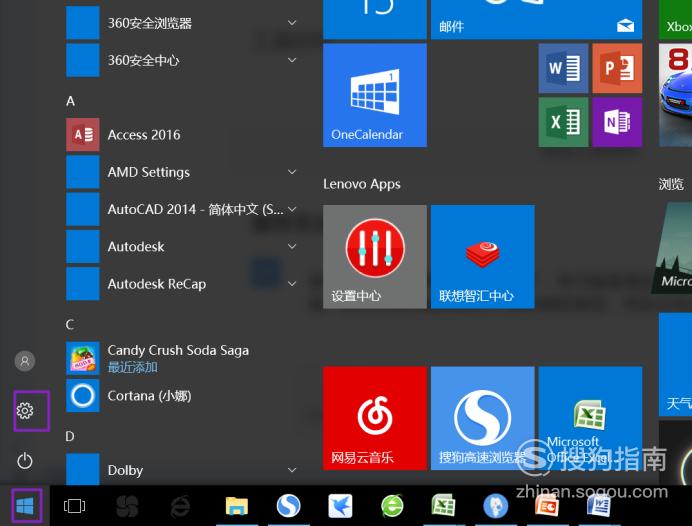Screen dimensions: 692x526
Task: Click the 浏览 group title
Action: point(671,184)
